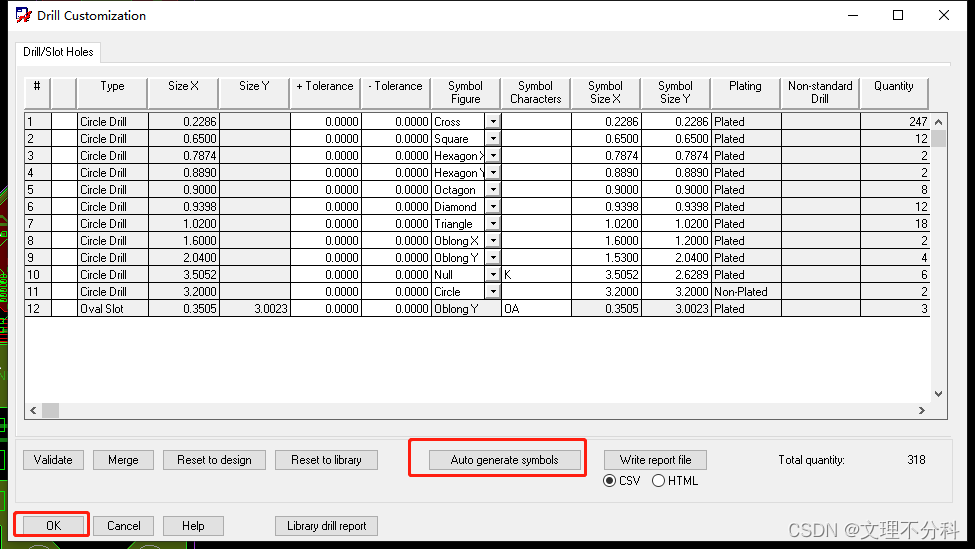975x549 pixels.
Task: Expand the Circle symbol figure dropdown
Action: 492,292
